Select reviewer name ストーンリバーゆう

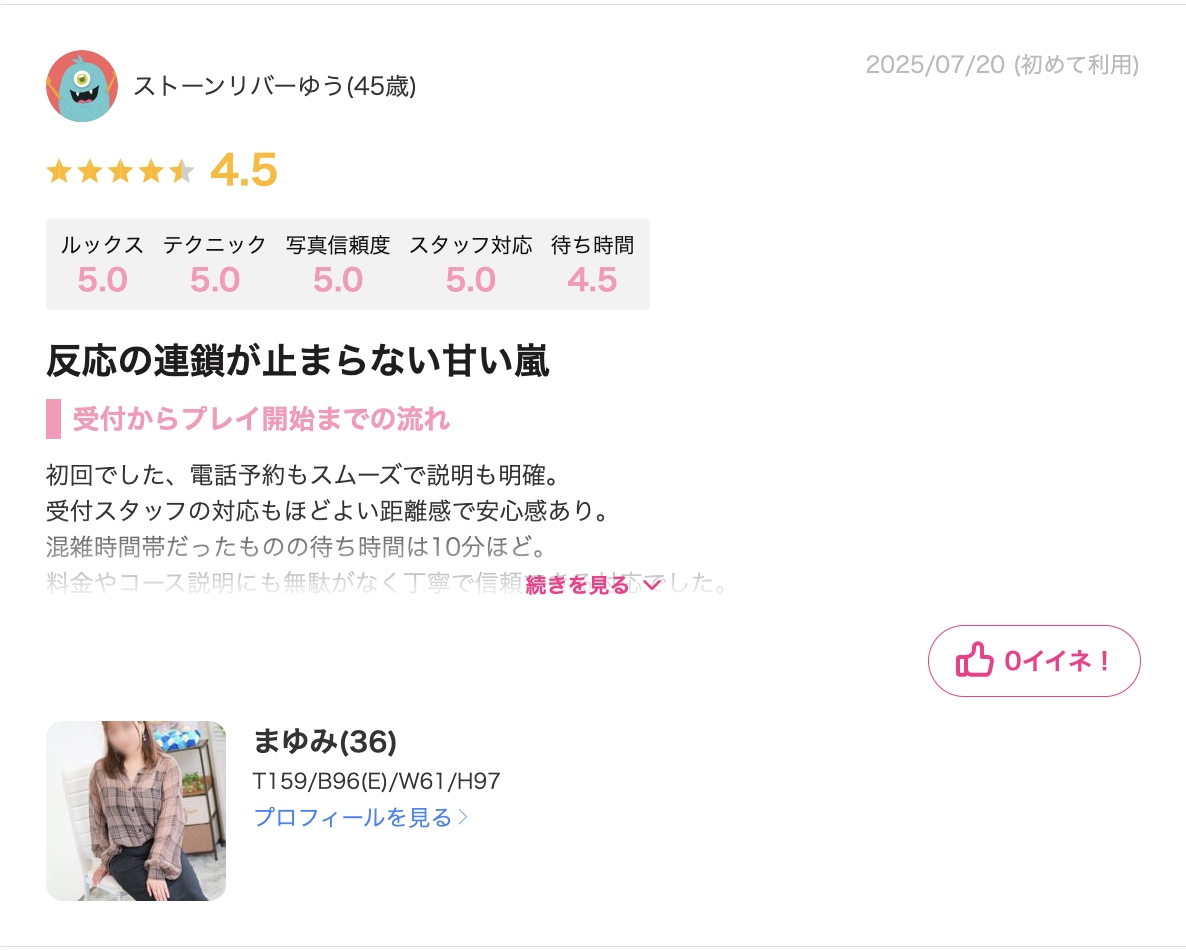(239, 86)
